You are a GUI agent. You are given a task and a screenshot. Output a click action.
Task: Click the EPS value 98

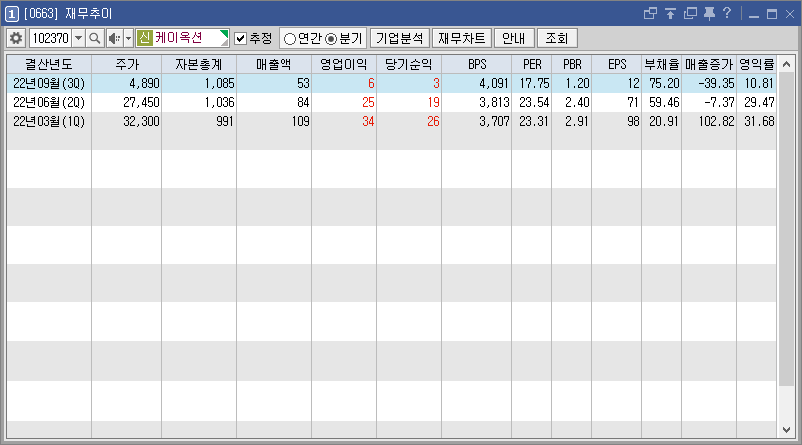[x=633, y=121]
